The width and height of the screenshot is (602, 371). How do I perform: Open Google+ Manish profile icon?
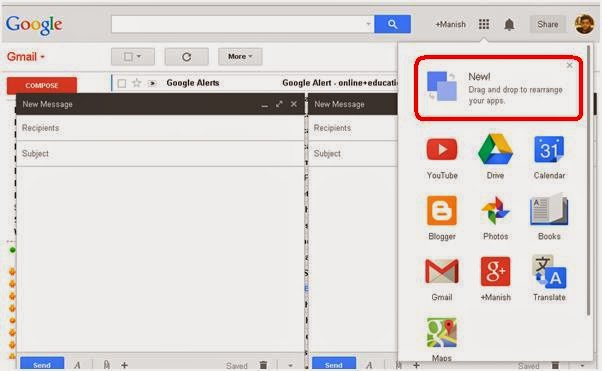pos(495,271)
